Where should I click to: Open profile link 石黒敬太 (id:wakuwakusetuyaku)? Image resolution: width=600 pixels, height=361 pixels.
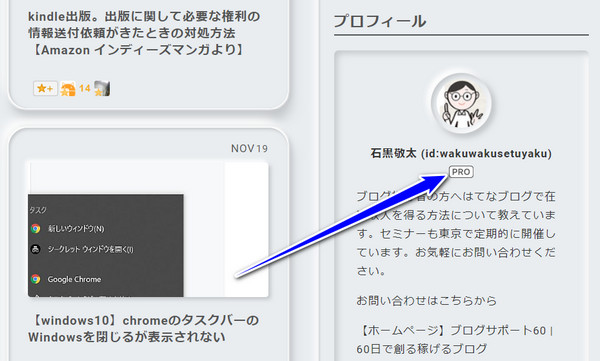coord(461,154)
